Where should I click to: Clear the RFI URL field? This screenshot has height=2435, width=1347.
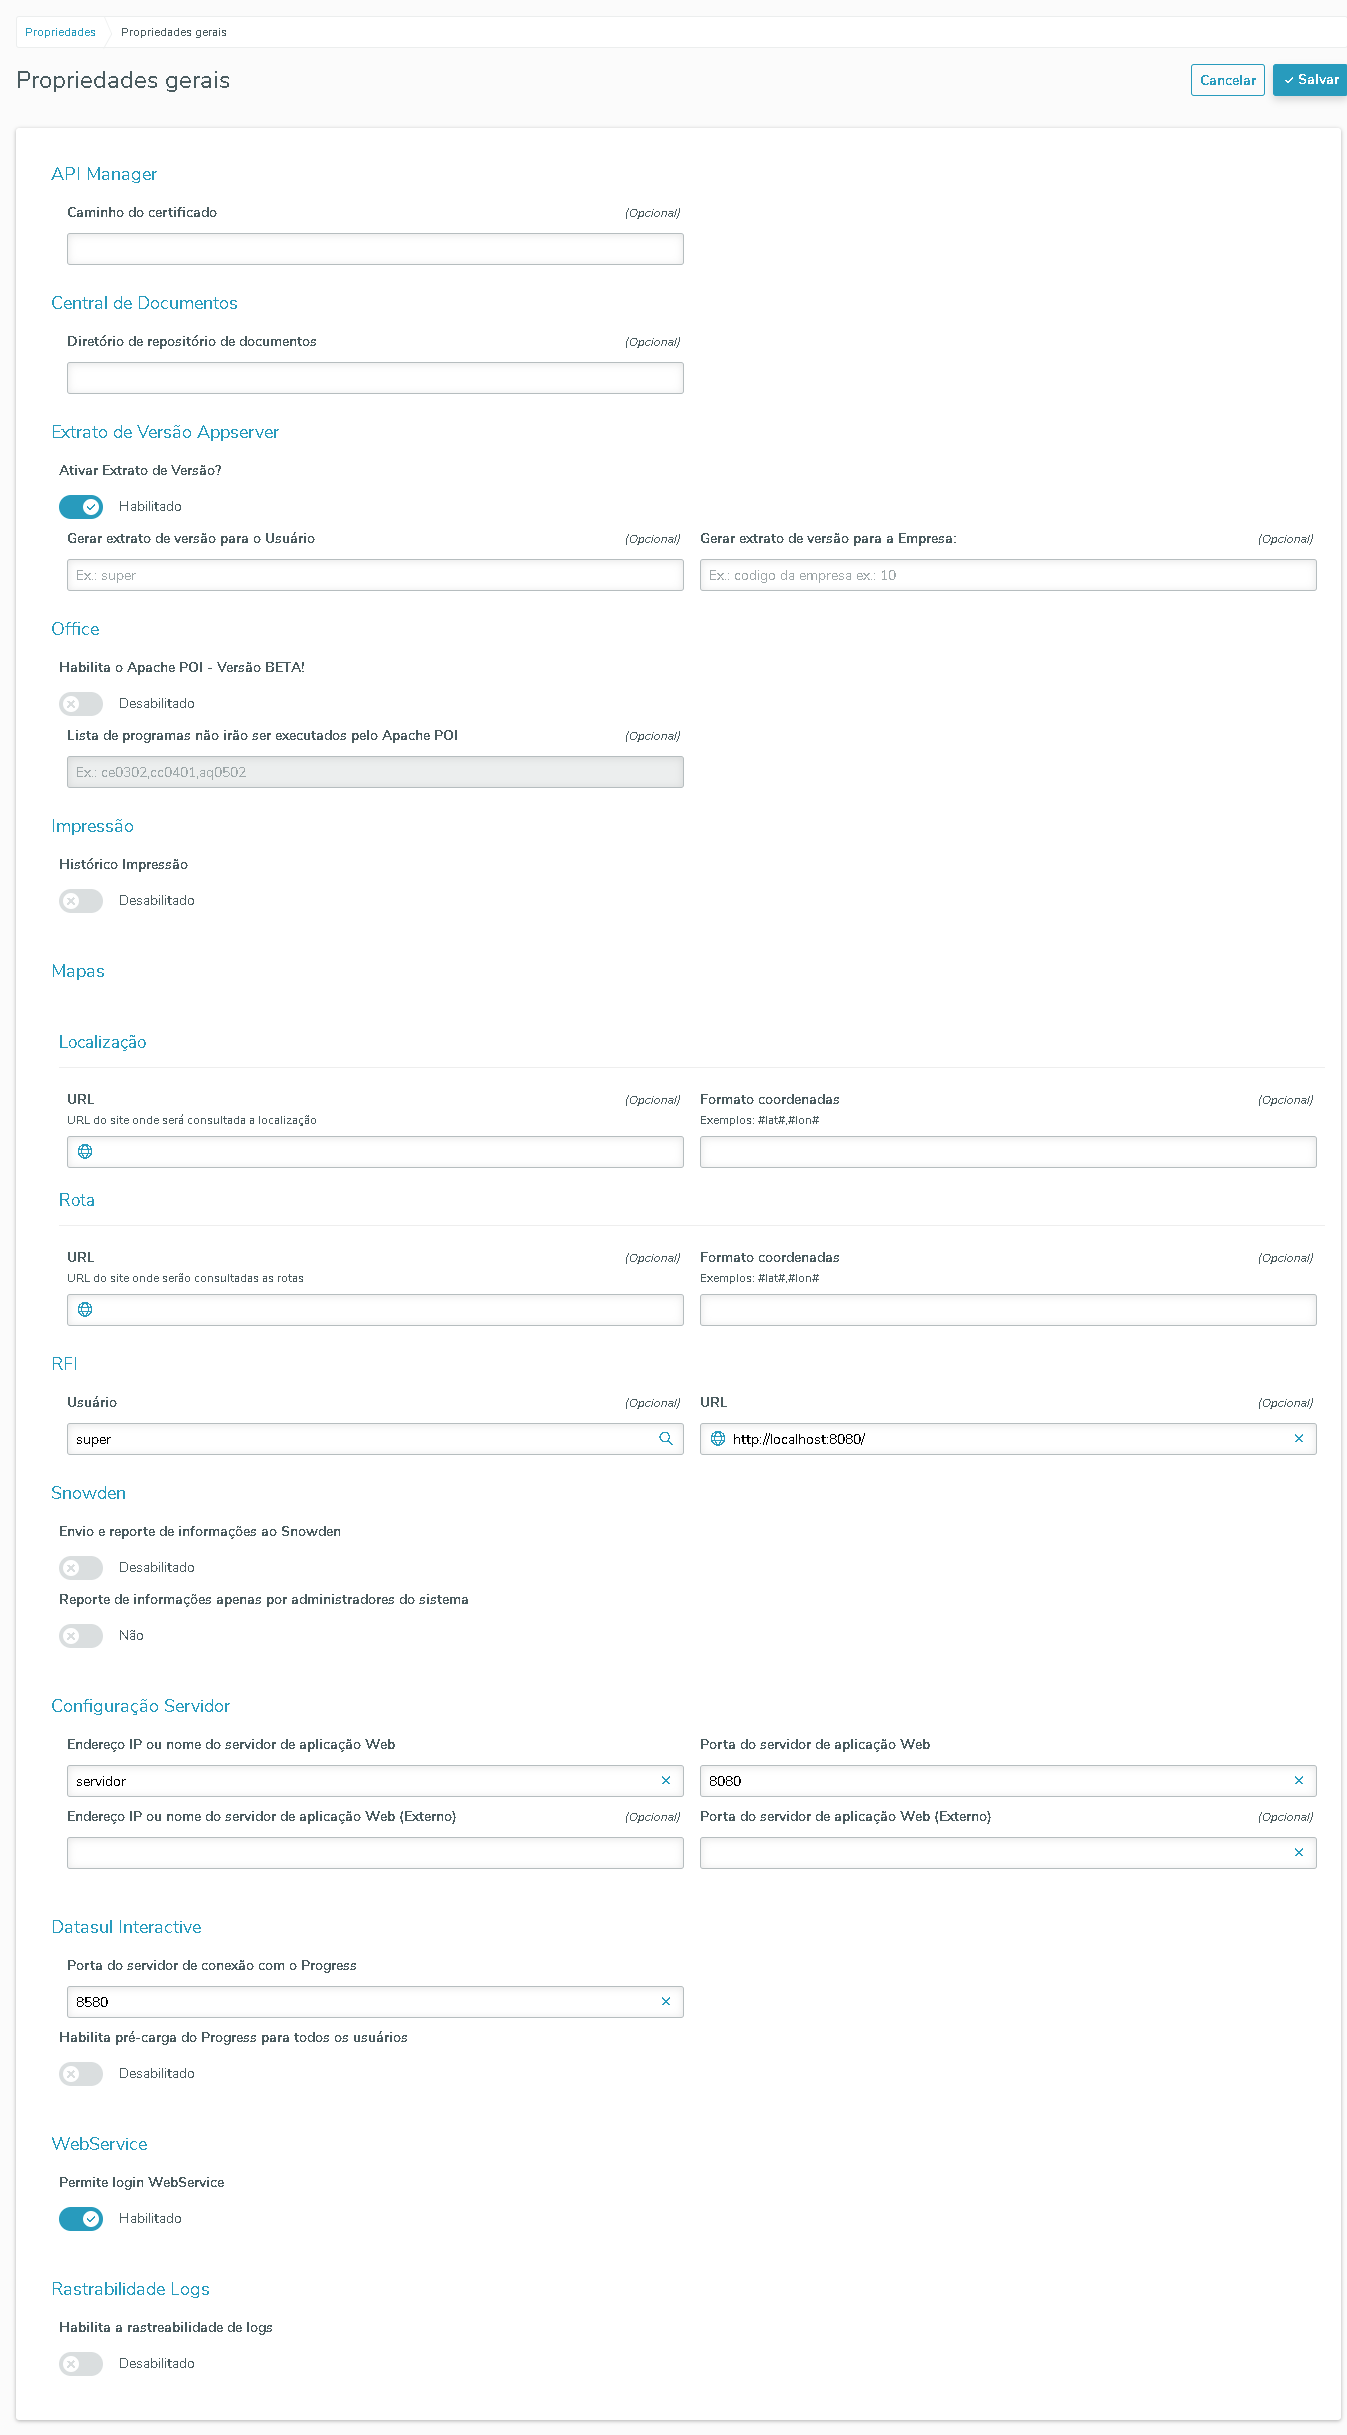pos(1299,1439)
